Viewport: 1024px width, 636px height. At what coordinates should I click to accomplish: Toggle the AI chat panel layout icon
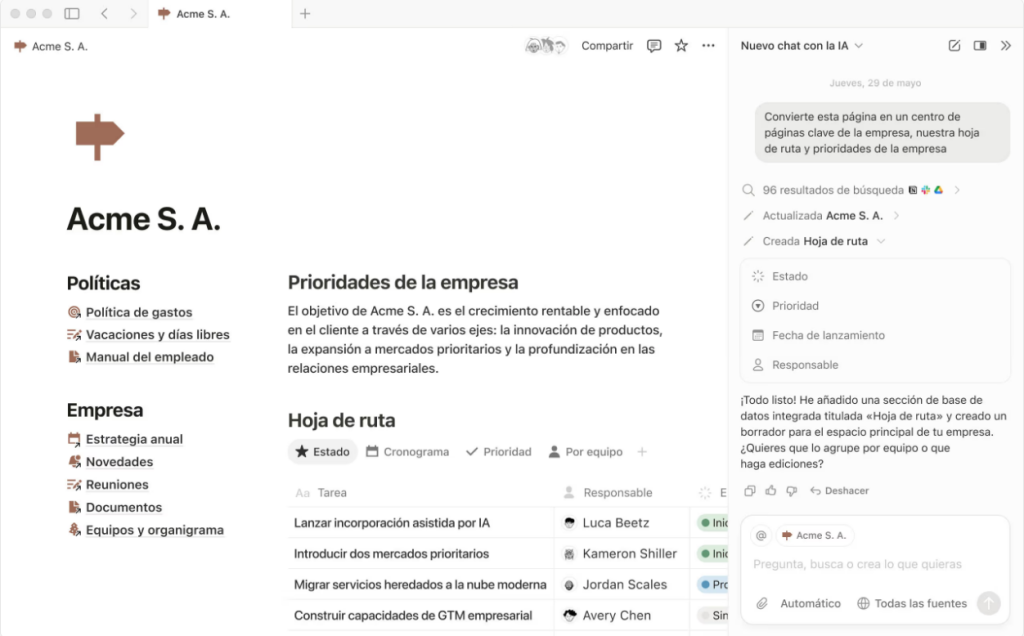980,46
